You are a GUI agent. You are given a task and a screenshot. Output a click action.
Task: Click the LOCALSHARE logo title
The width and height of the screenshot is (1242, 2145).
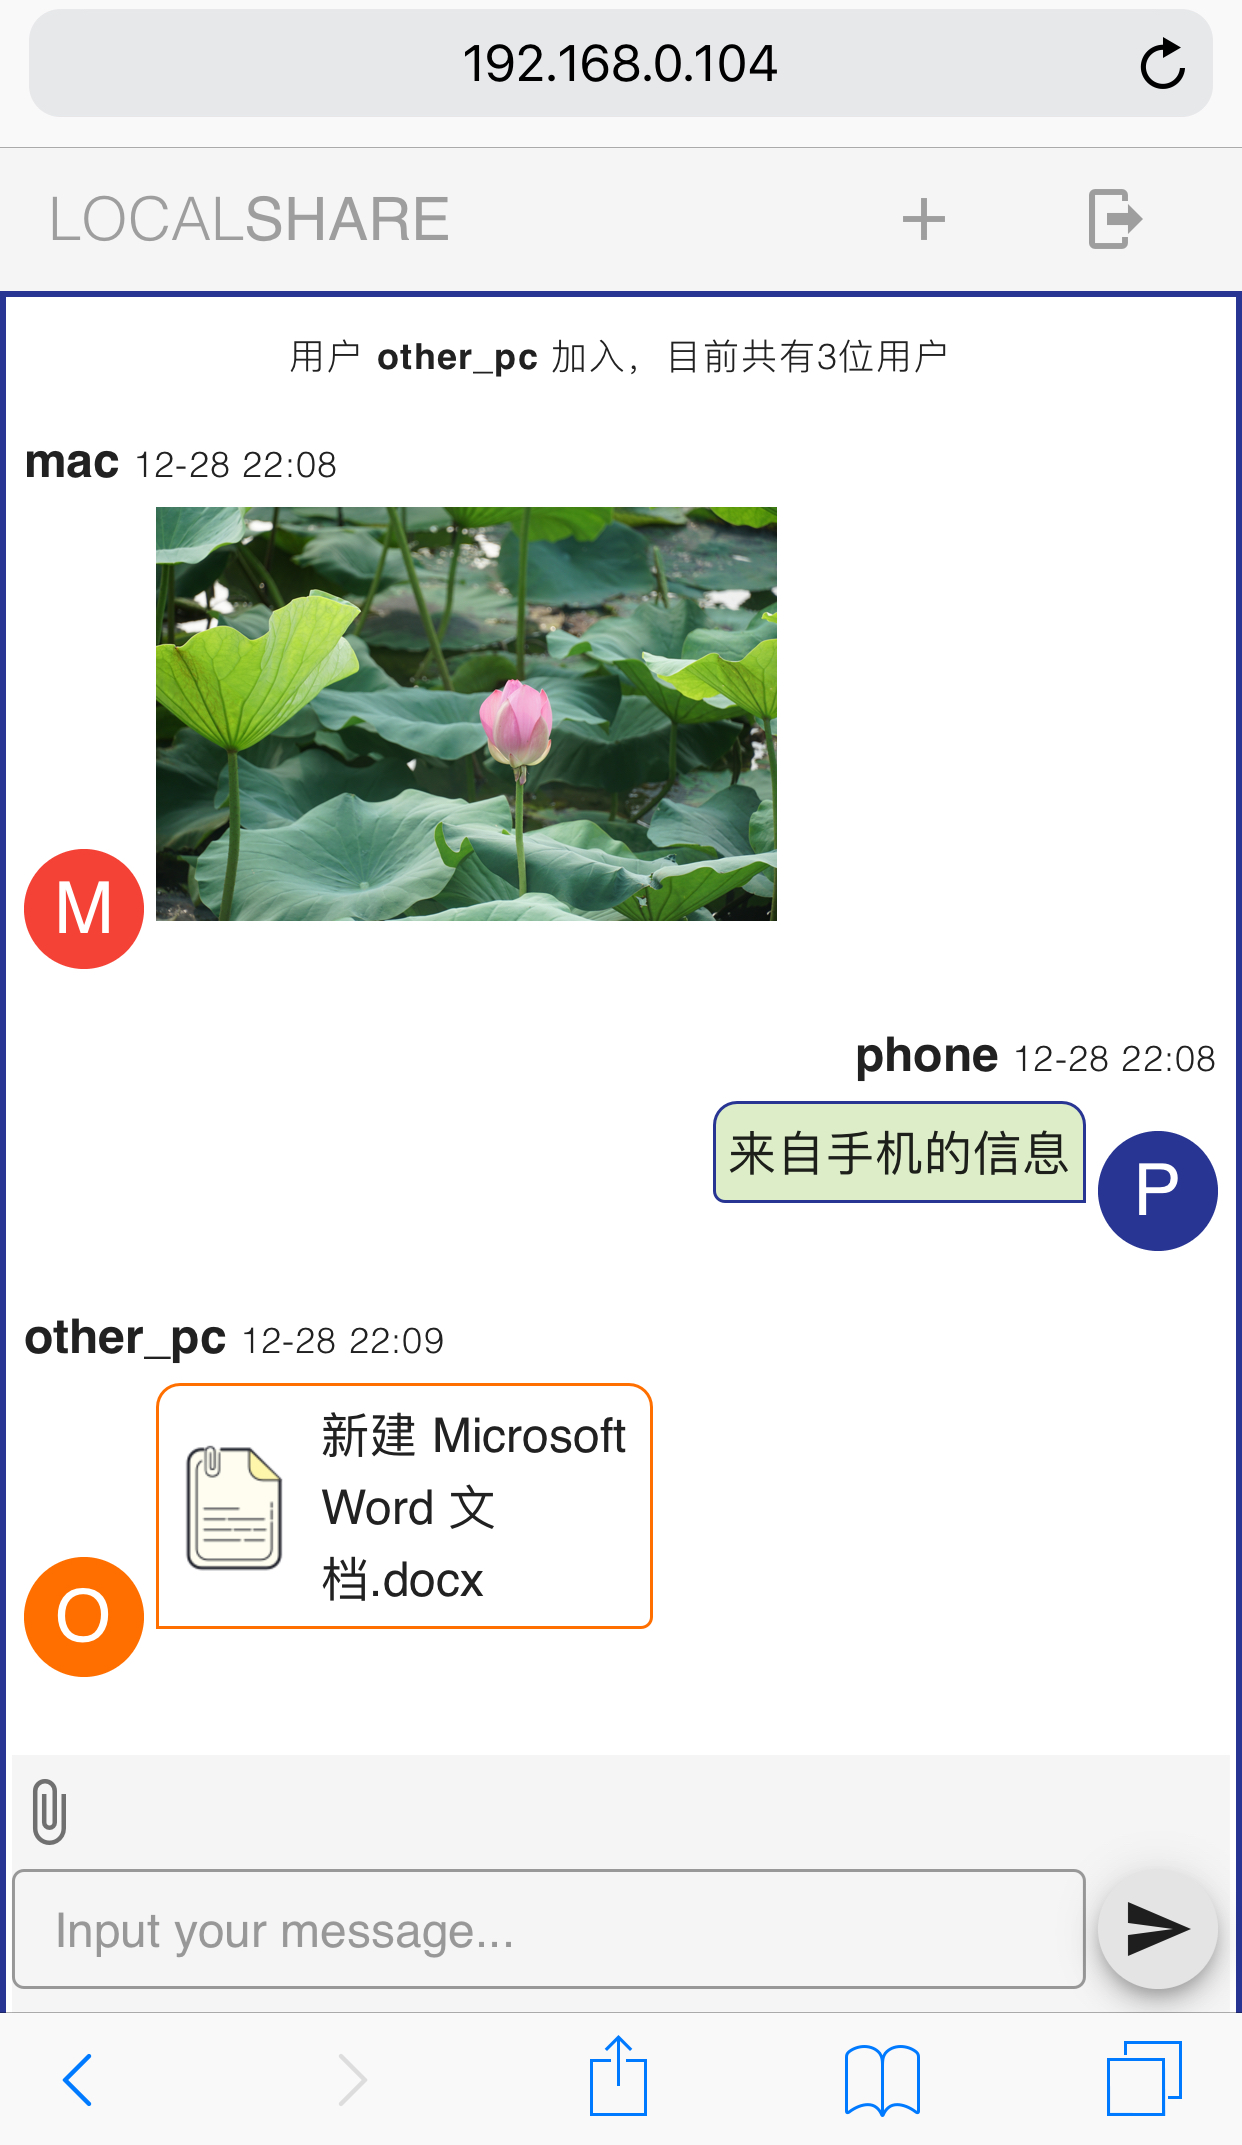pos(249,220)
